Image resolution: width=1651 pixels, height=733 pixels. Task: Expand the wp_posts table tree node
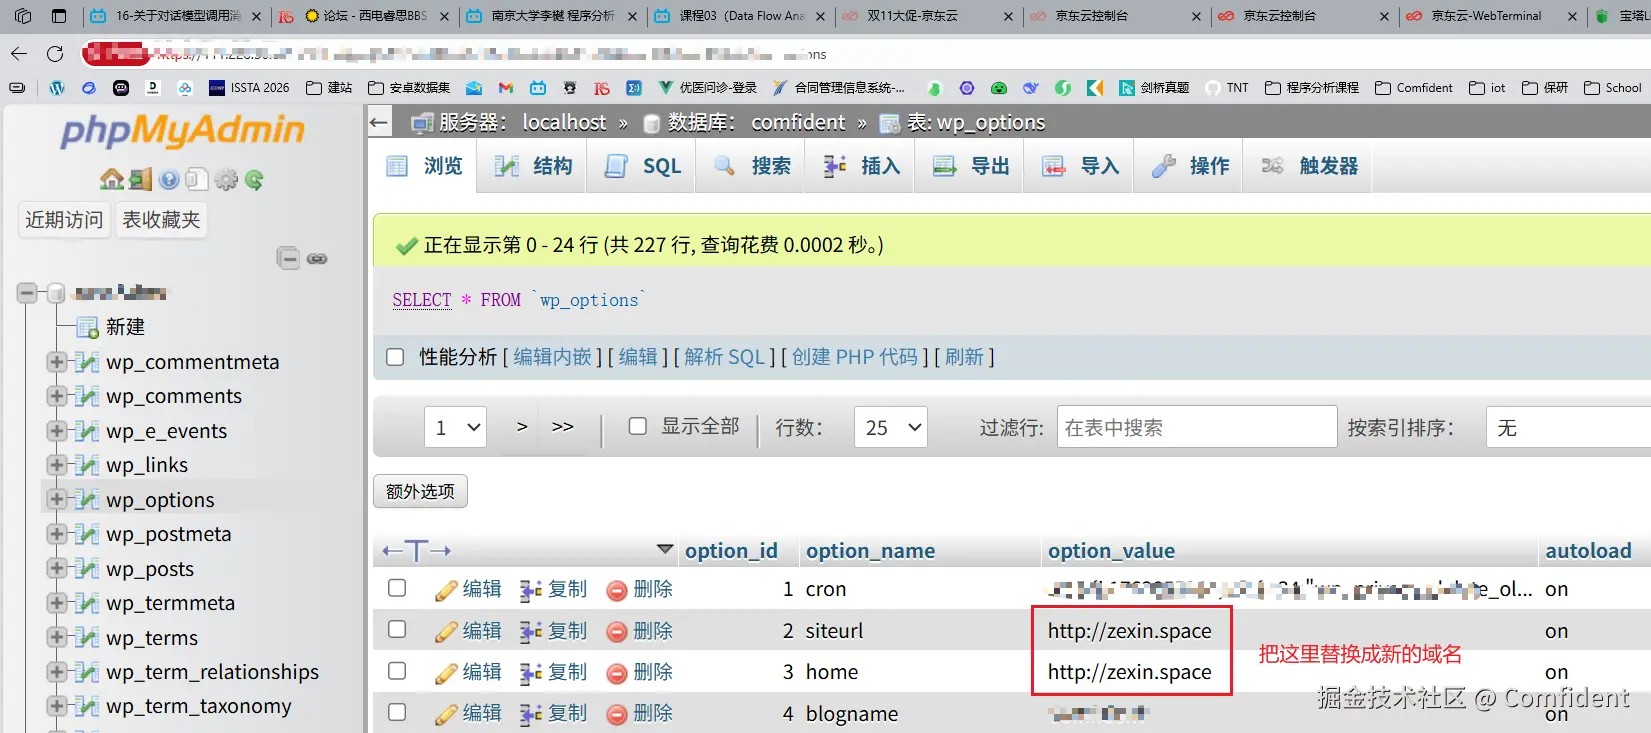[x=57, y=568]
